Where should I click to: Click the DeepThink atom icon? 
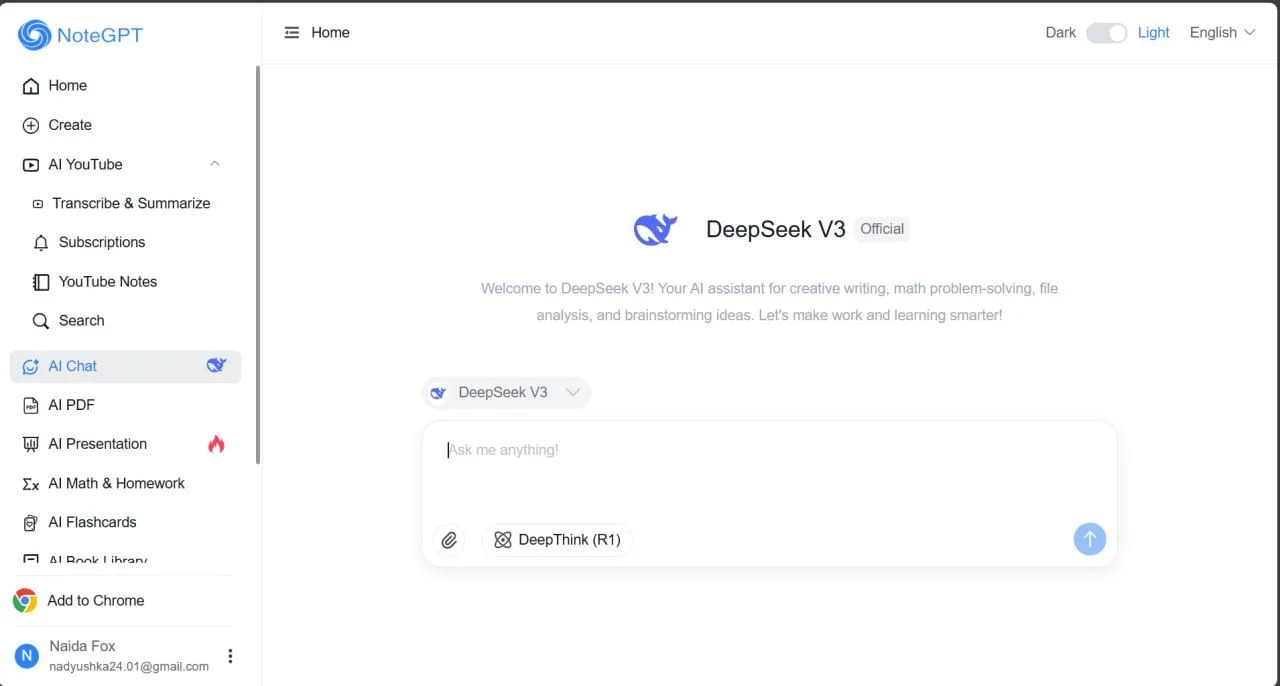[503, 540]
